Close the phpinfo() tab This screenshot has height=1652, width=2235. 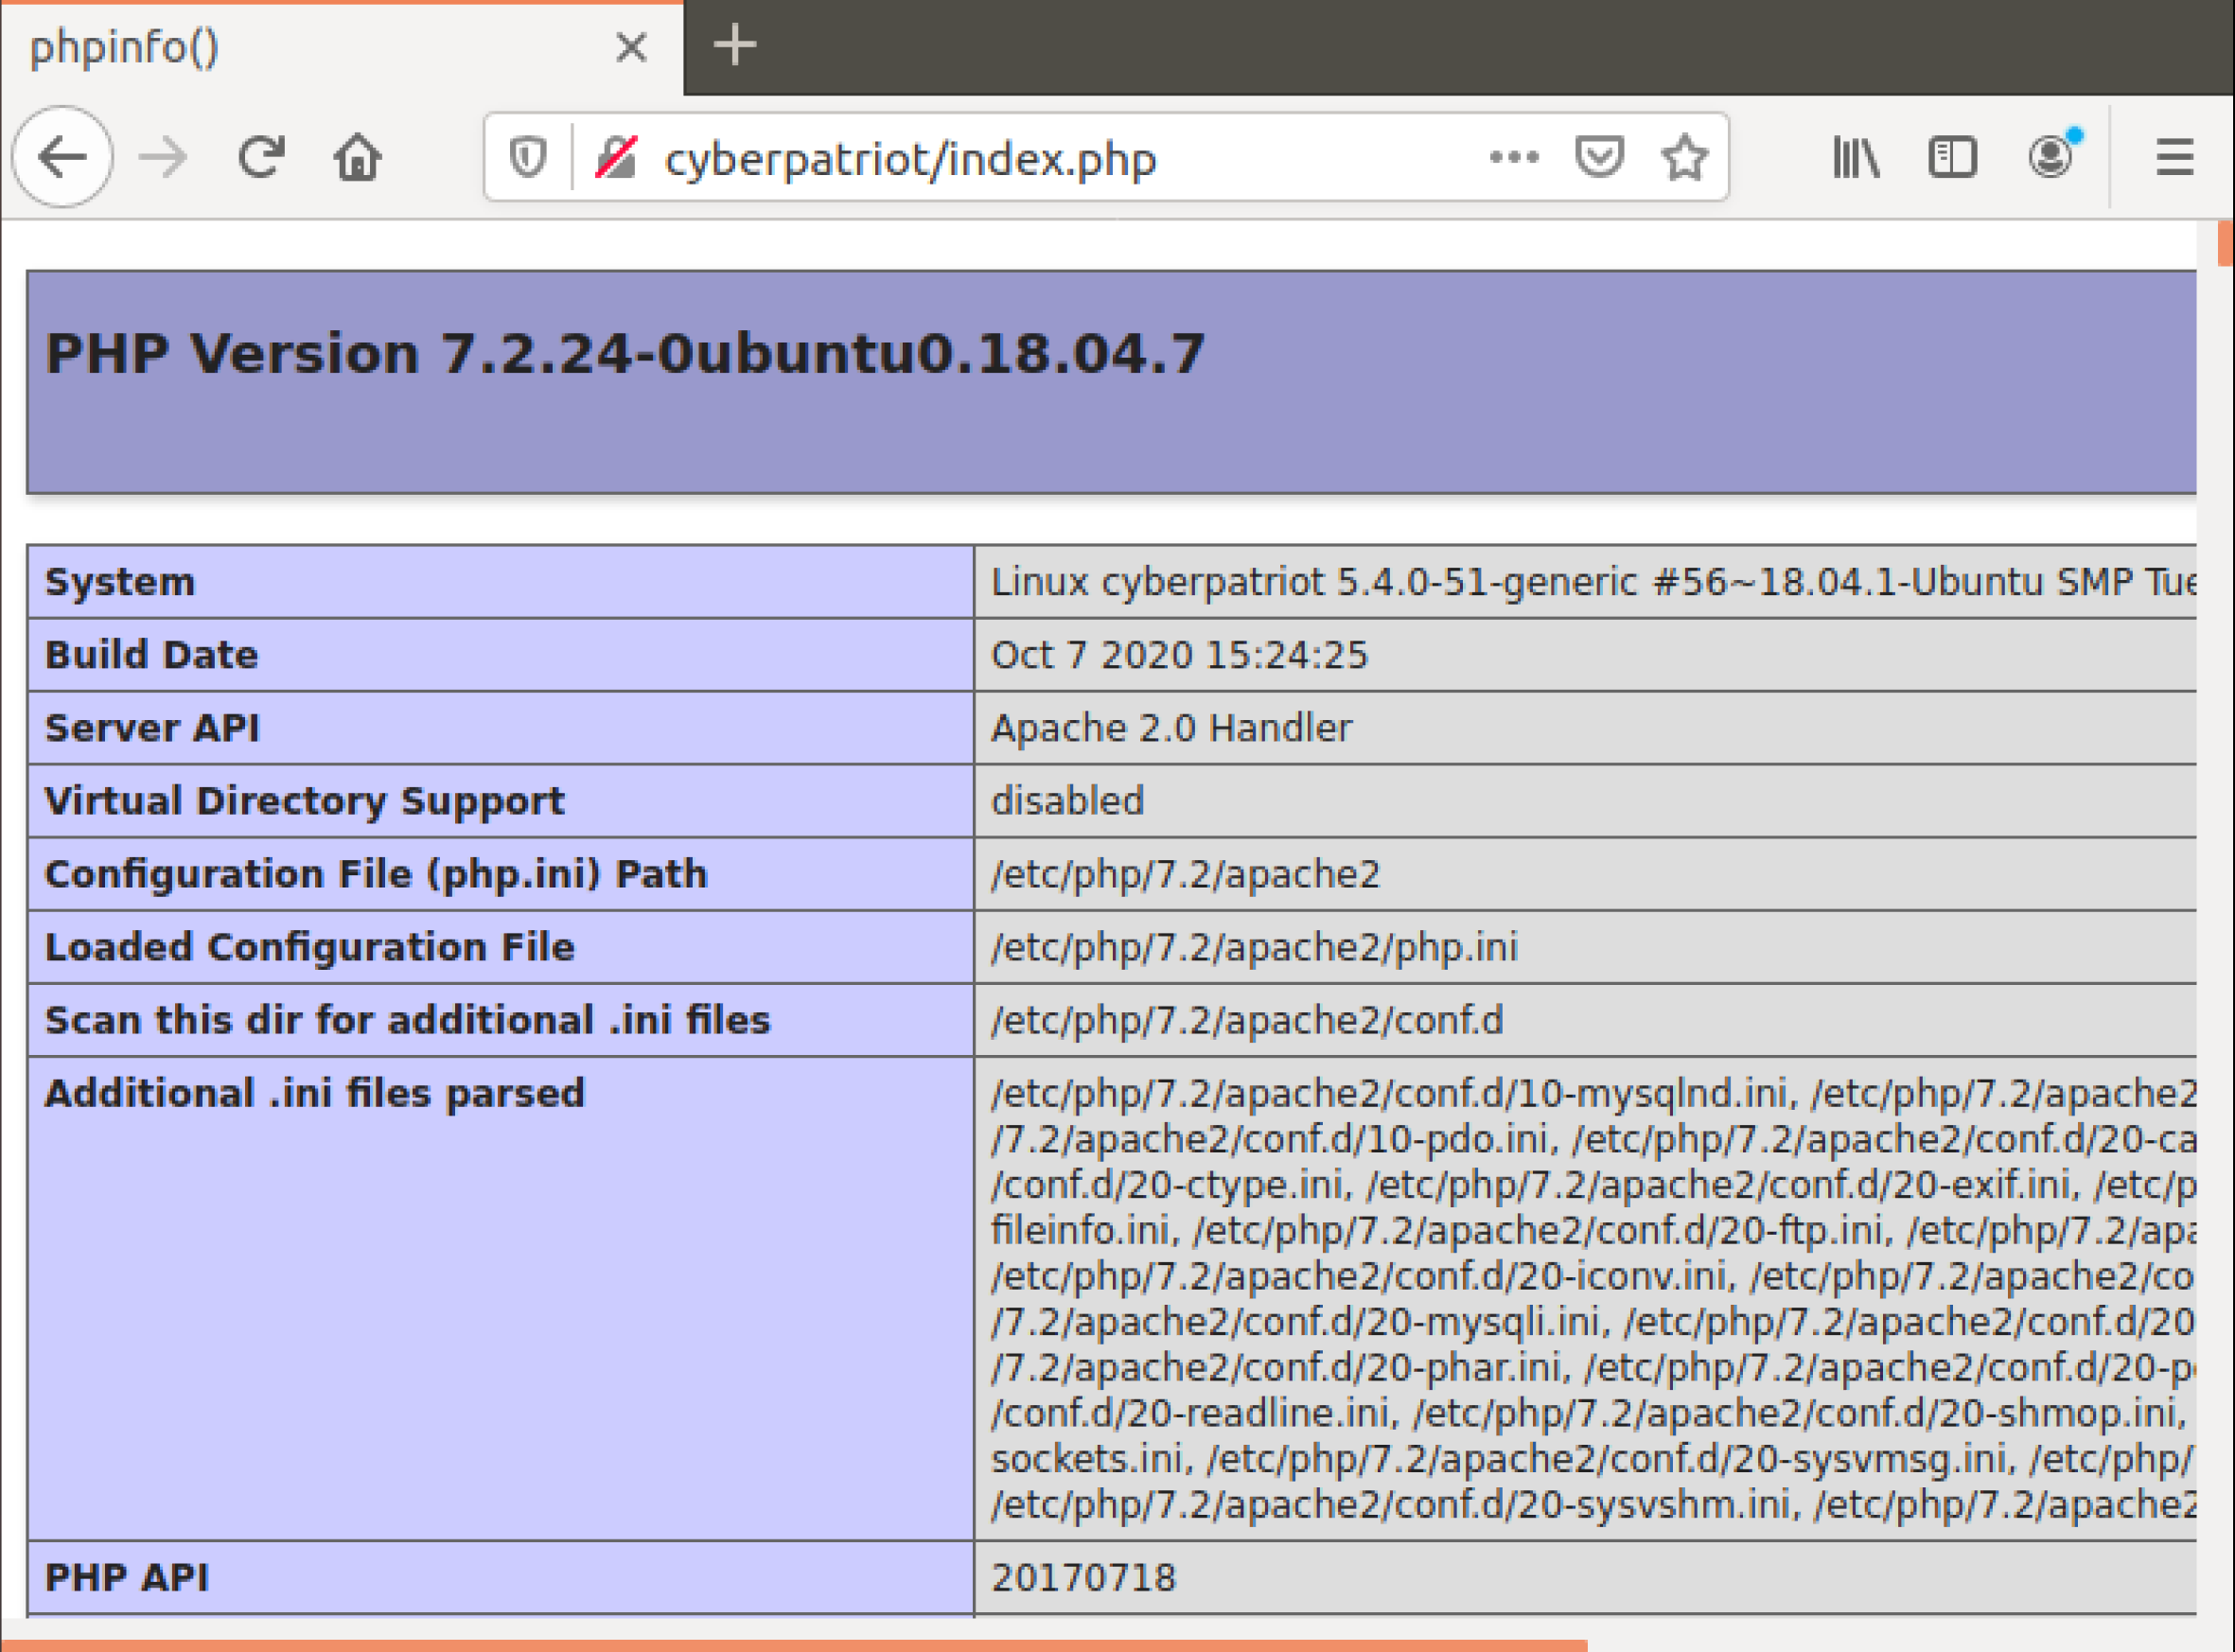tap(631, 47)
